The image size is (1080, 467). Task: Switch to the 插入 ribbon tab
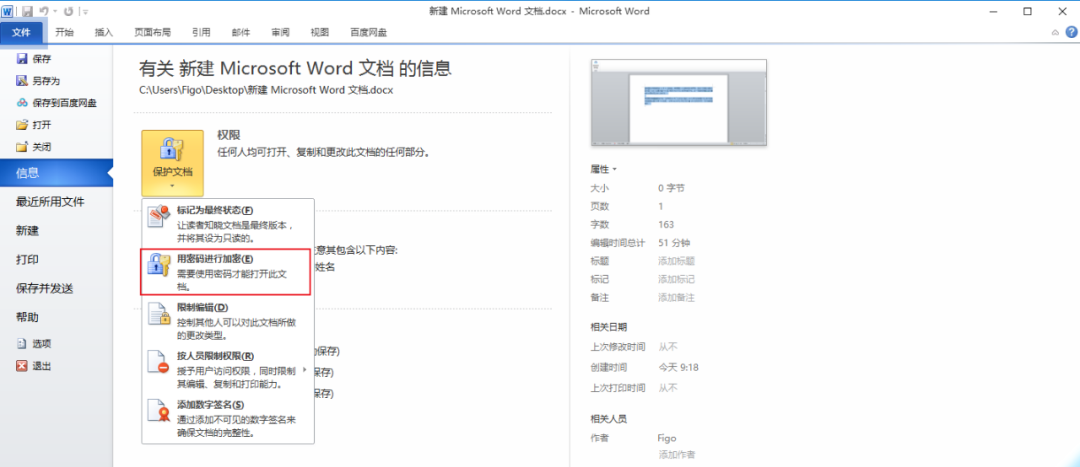103,32
